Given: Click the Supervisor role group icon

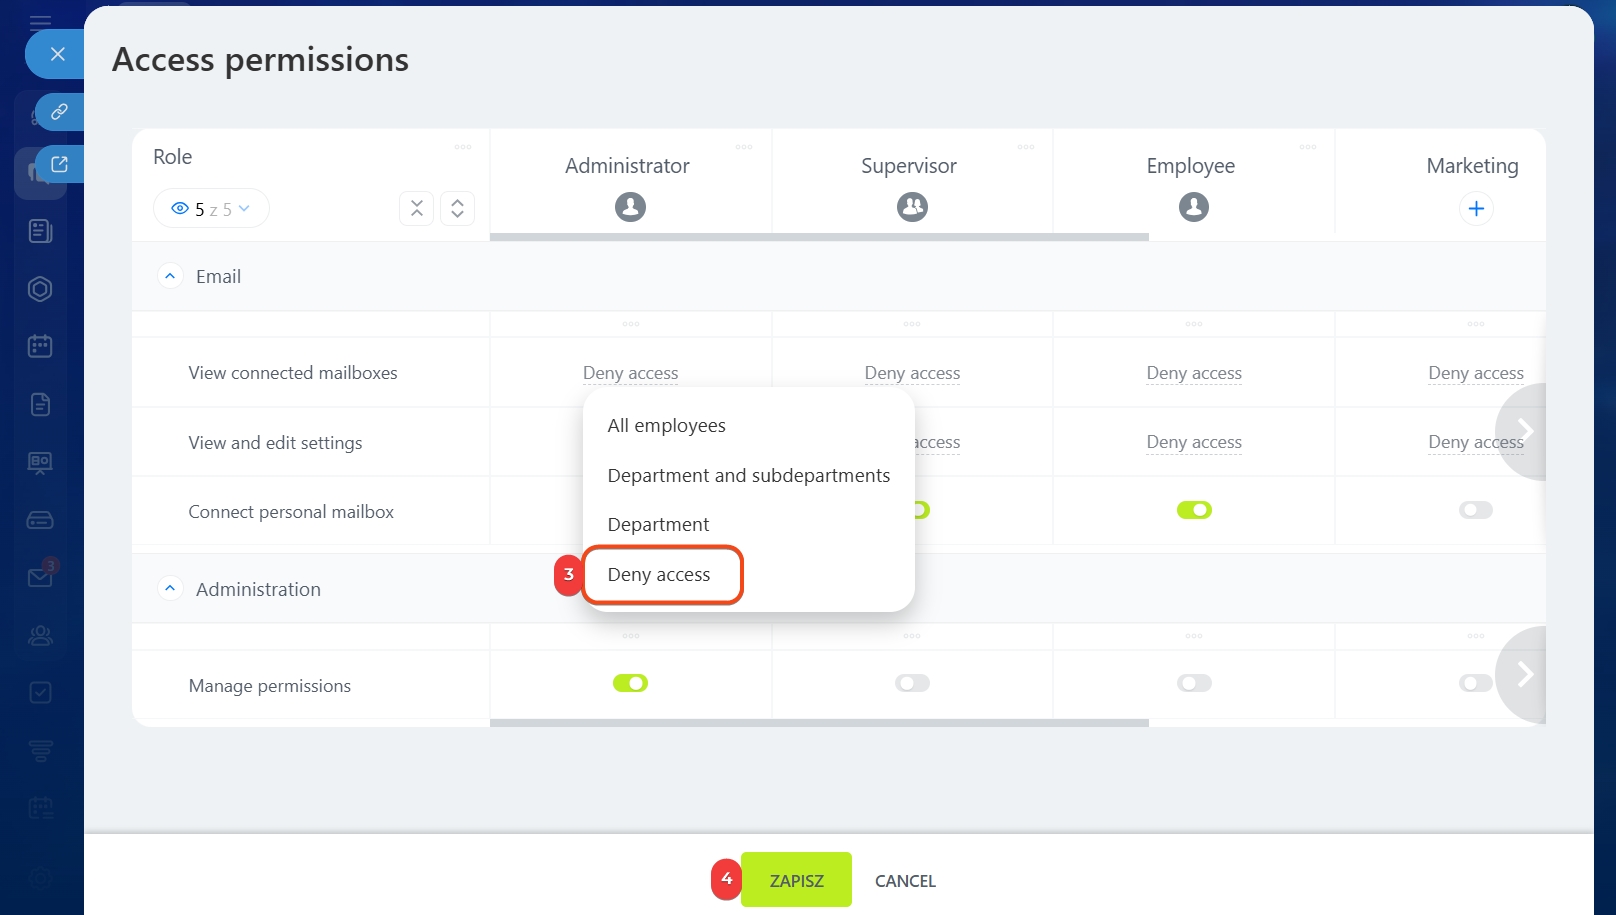Looking at the screenshot, I should click(912, 207).
